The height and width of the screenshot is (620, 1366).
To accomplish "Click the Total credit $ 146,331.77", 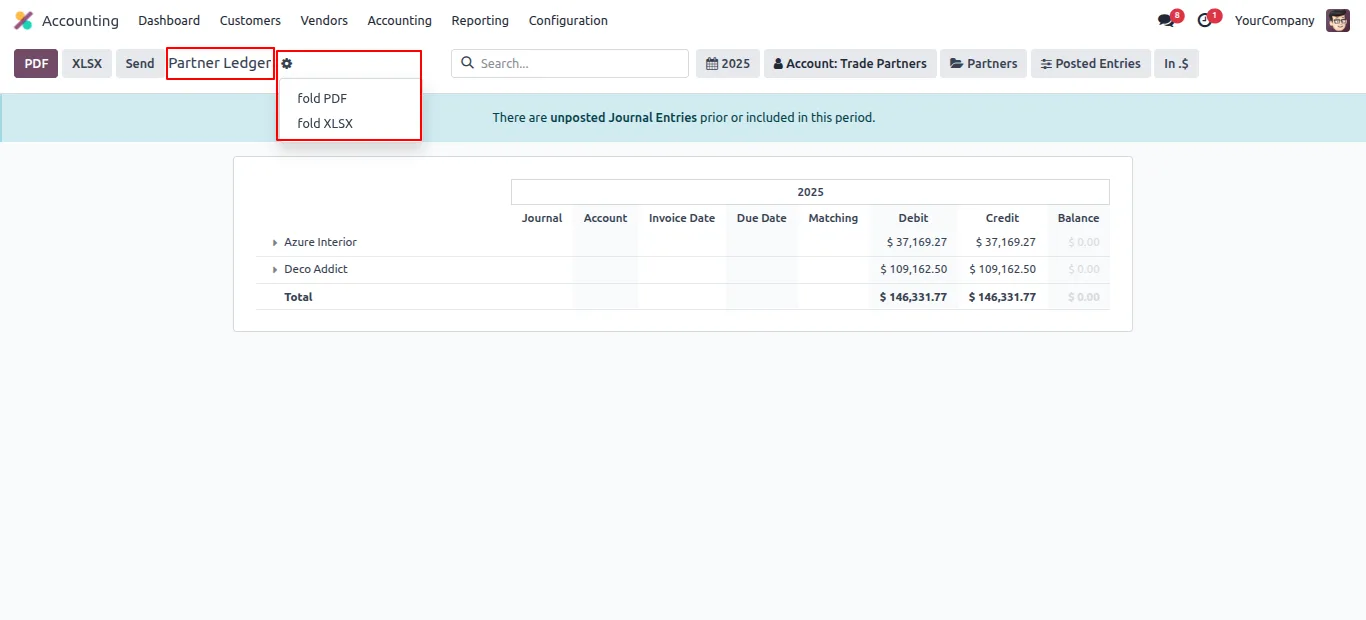I will tap(1002, 297).
